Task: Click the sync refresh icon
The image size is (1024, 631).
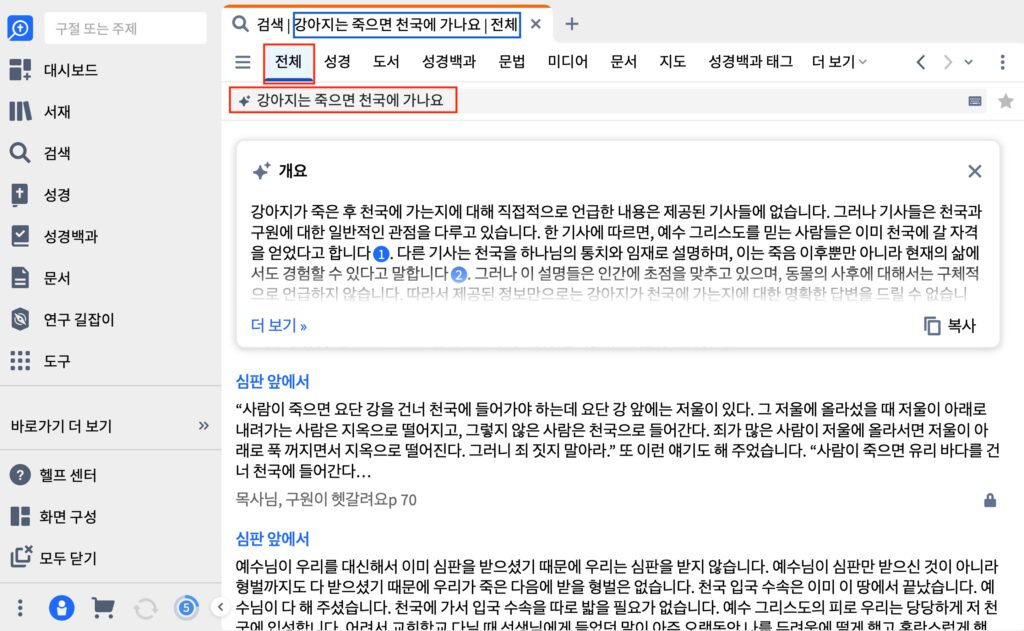Action: coord(146,609)
